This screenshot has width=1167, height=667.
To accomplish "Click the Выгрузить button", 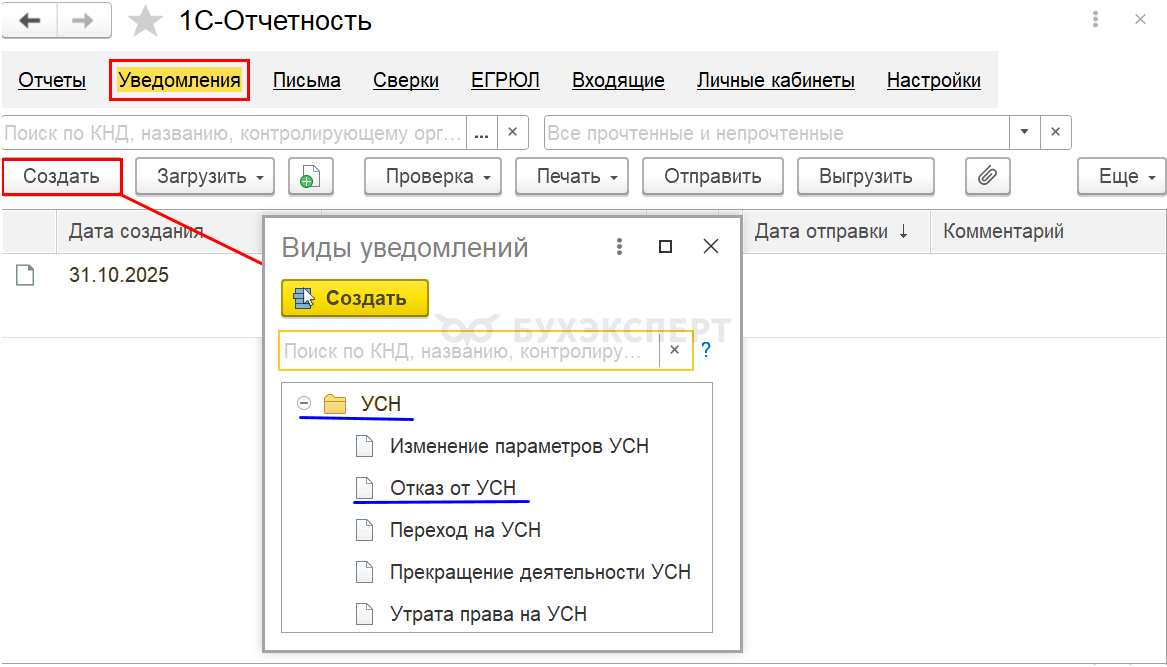I will click(x=866, y=176).
